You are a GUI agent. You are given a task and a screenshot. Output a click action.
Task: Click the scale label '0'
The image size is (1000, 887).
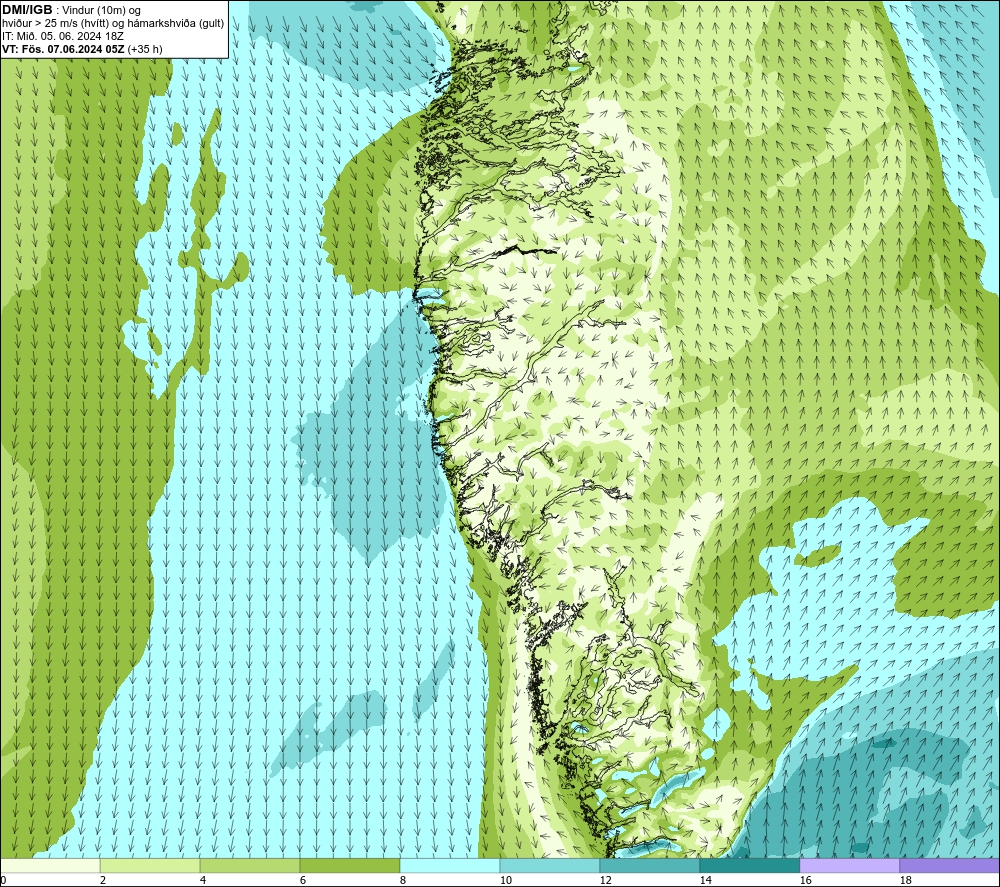click(3, 881)
